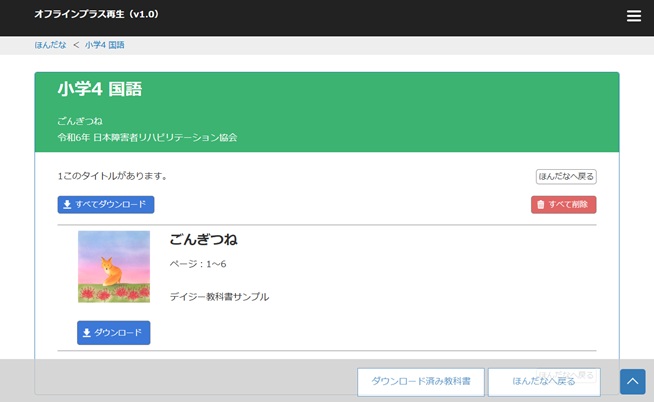Viewport: 654px width, 402px height.
Task: Click the 小学4 国語 breadcrumb item
Action: 105,45
